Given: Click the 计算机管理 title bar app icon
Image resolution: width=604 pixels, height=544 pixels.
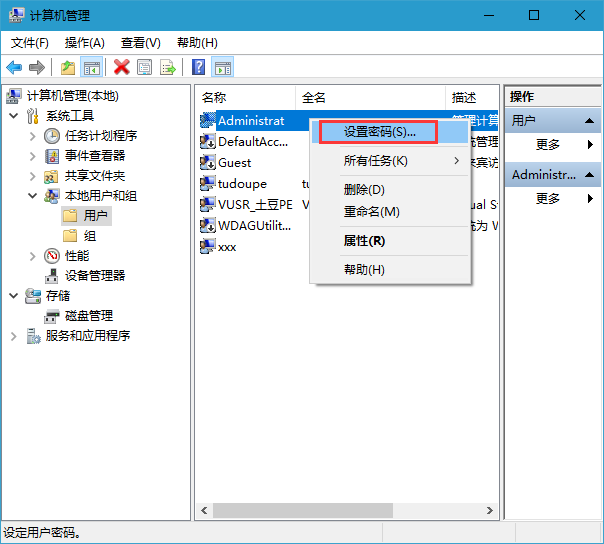Looking at the screenshot, I should pyautogui.click(x=17, y=15).
